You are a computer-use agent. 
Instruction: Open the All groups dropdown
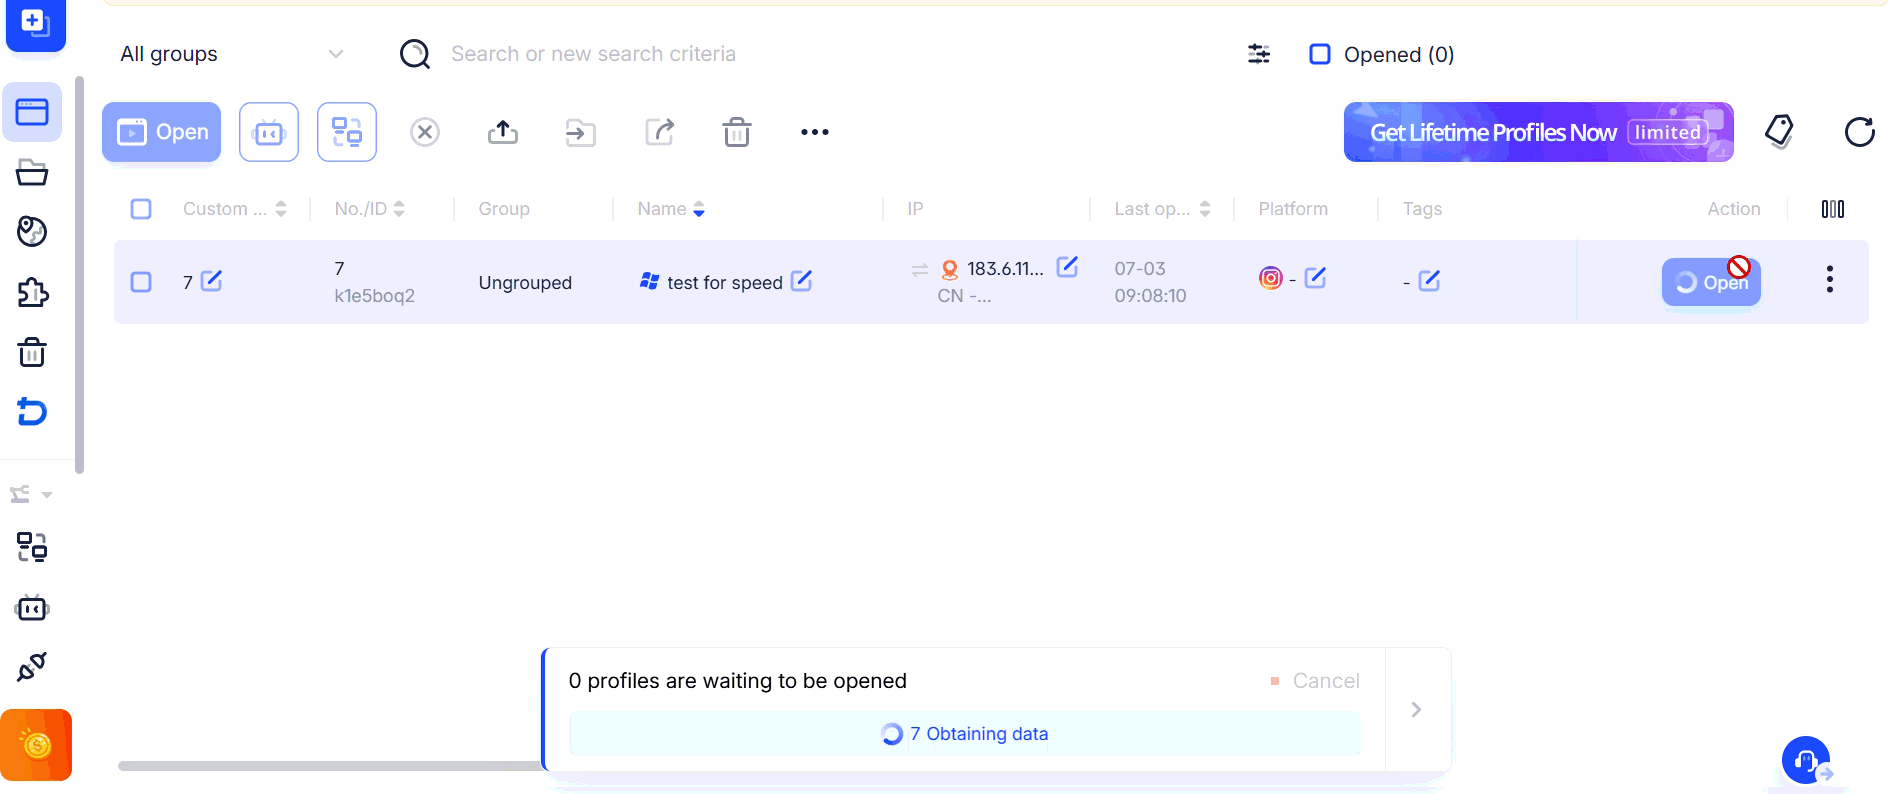tap(232, 54)
